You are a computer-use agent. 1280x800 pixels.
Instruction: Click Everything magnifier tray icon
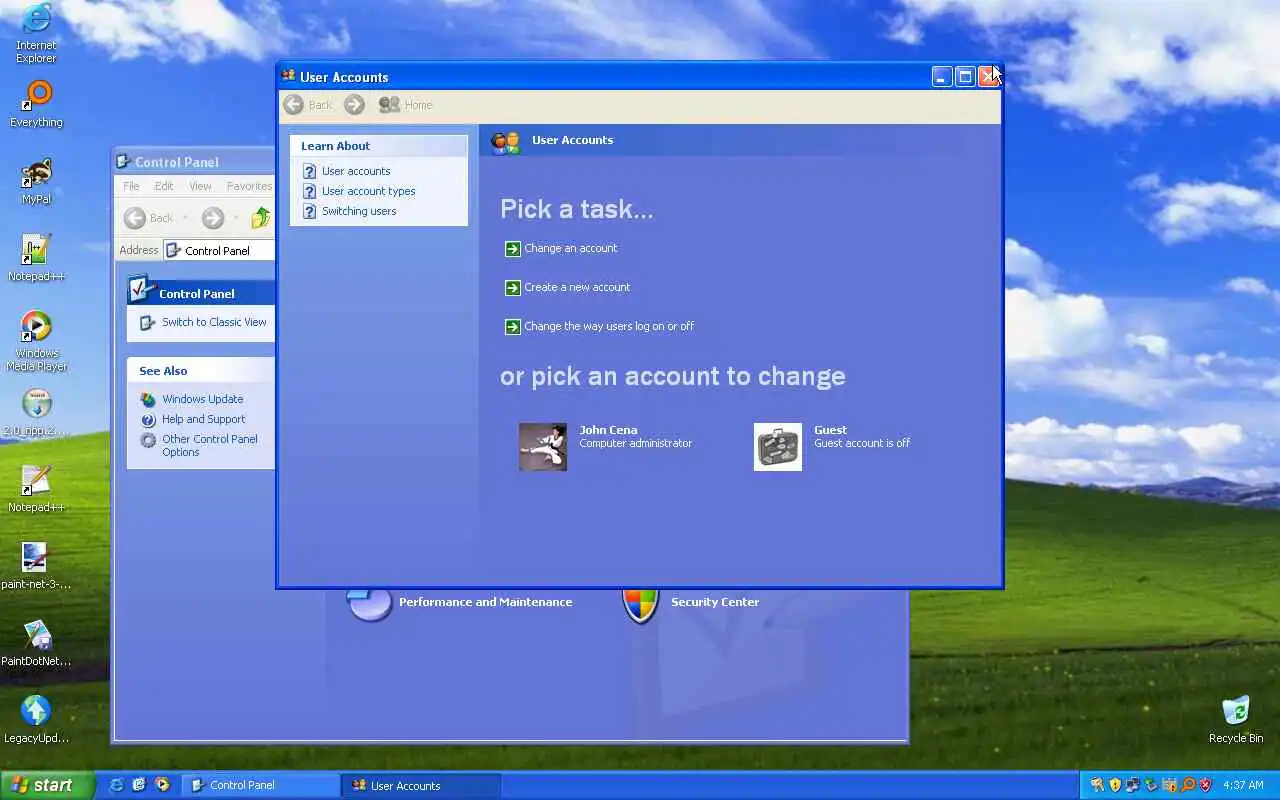point(1189,785)
